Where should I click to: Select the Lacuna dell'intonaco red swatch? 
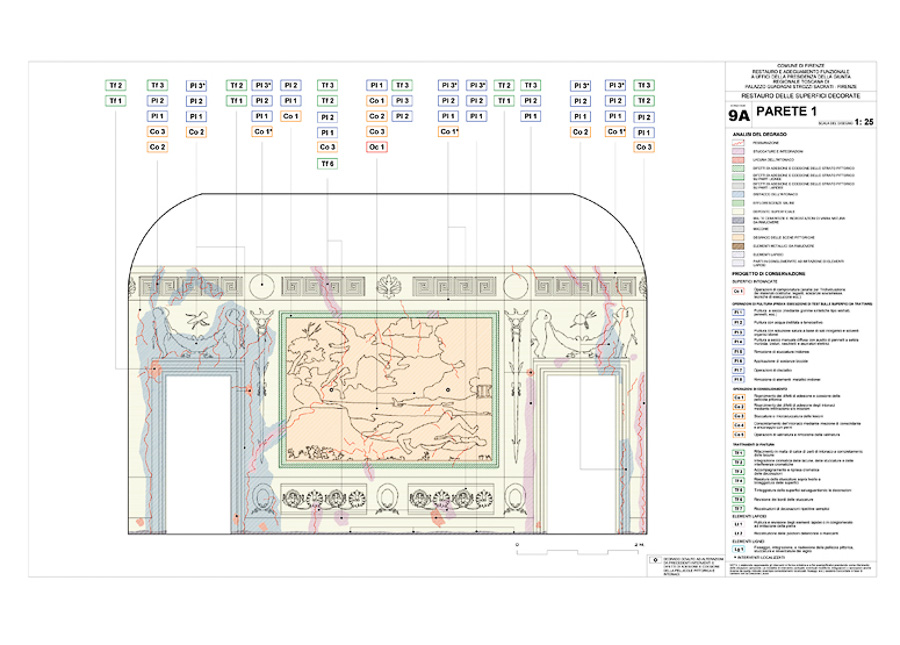738,160
